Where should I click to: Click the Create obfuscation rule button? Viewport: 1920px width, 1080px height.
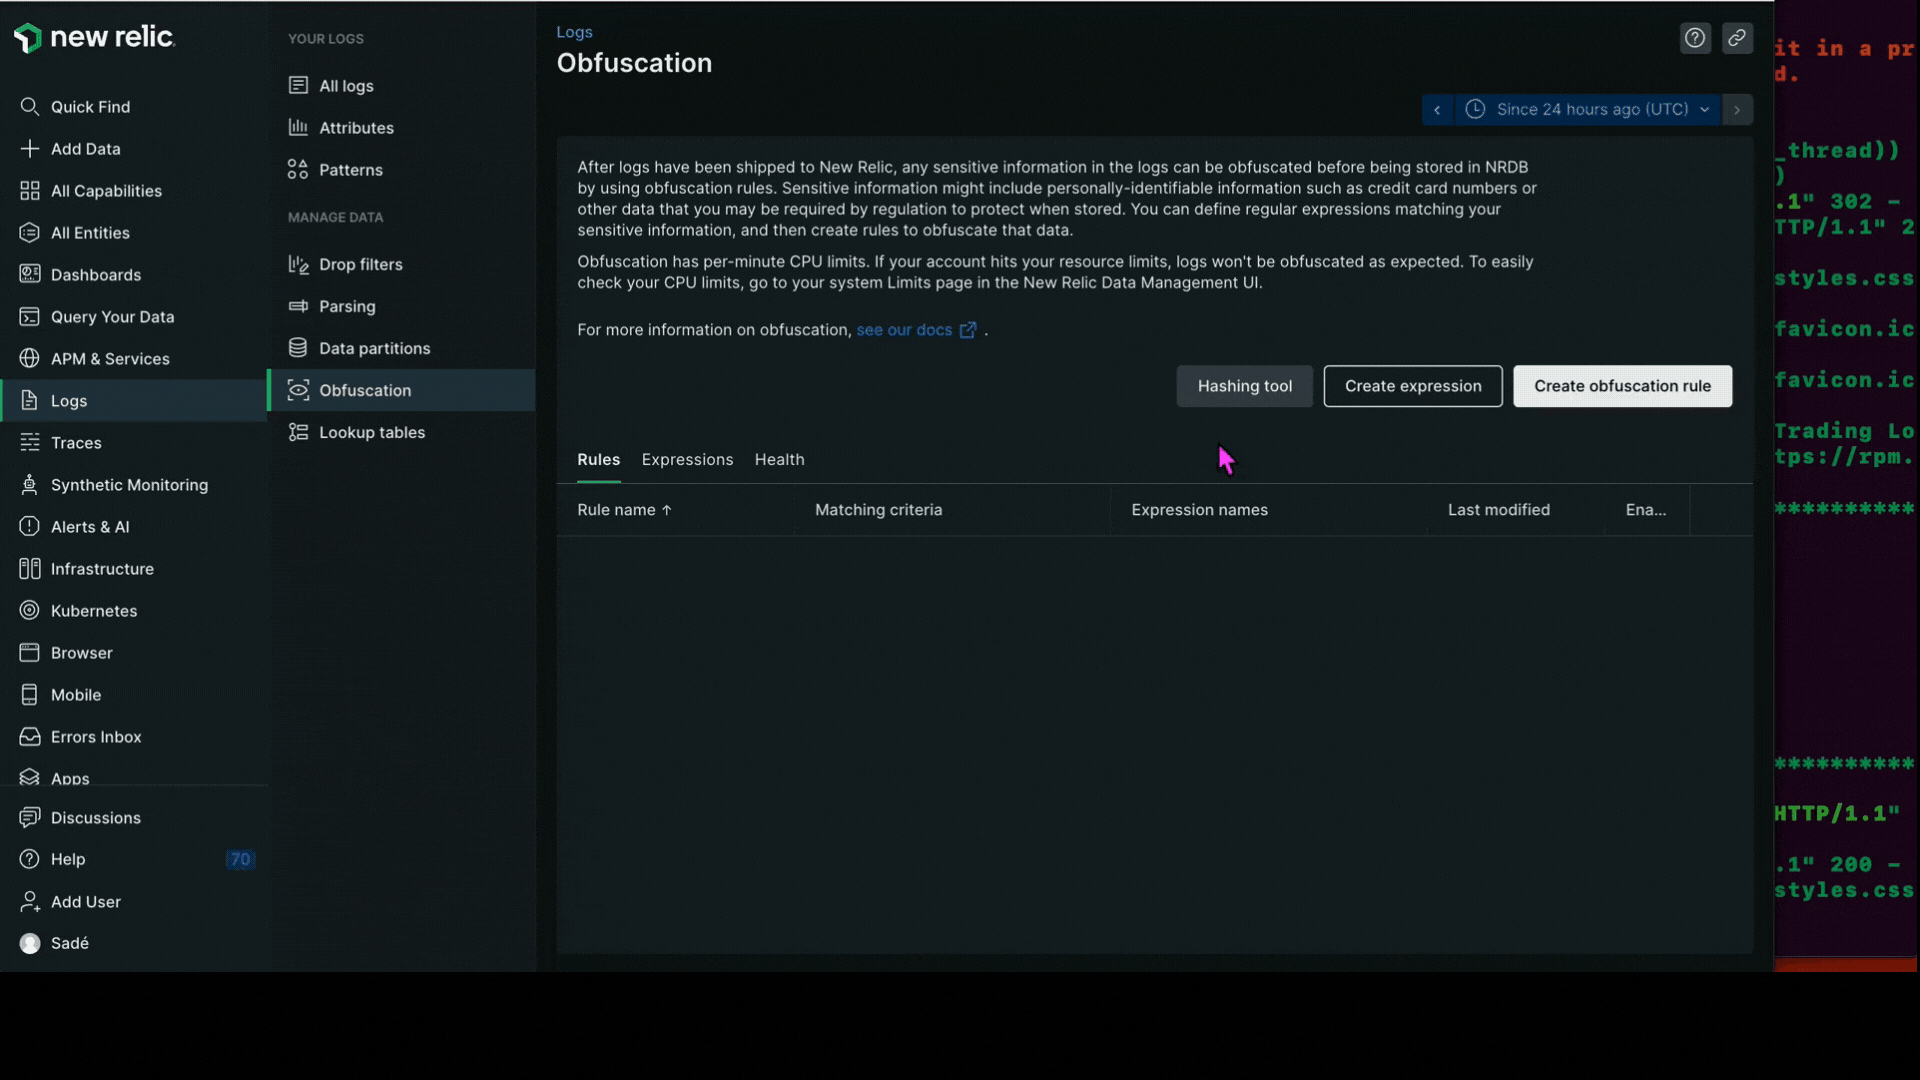tap(1622, 386)
